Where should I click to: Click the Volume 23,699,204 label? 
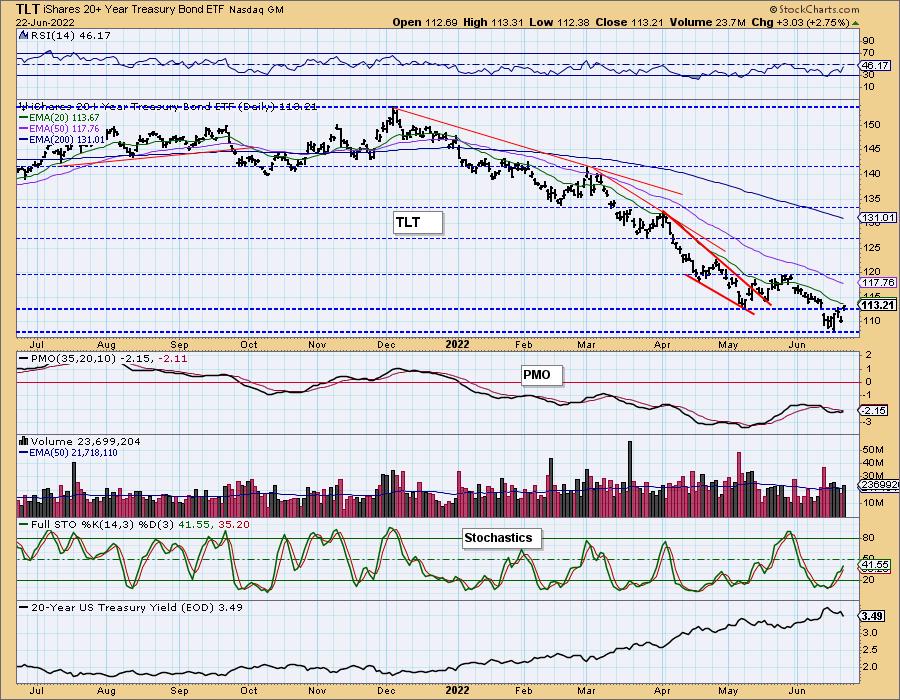coord(86,442)
